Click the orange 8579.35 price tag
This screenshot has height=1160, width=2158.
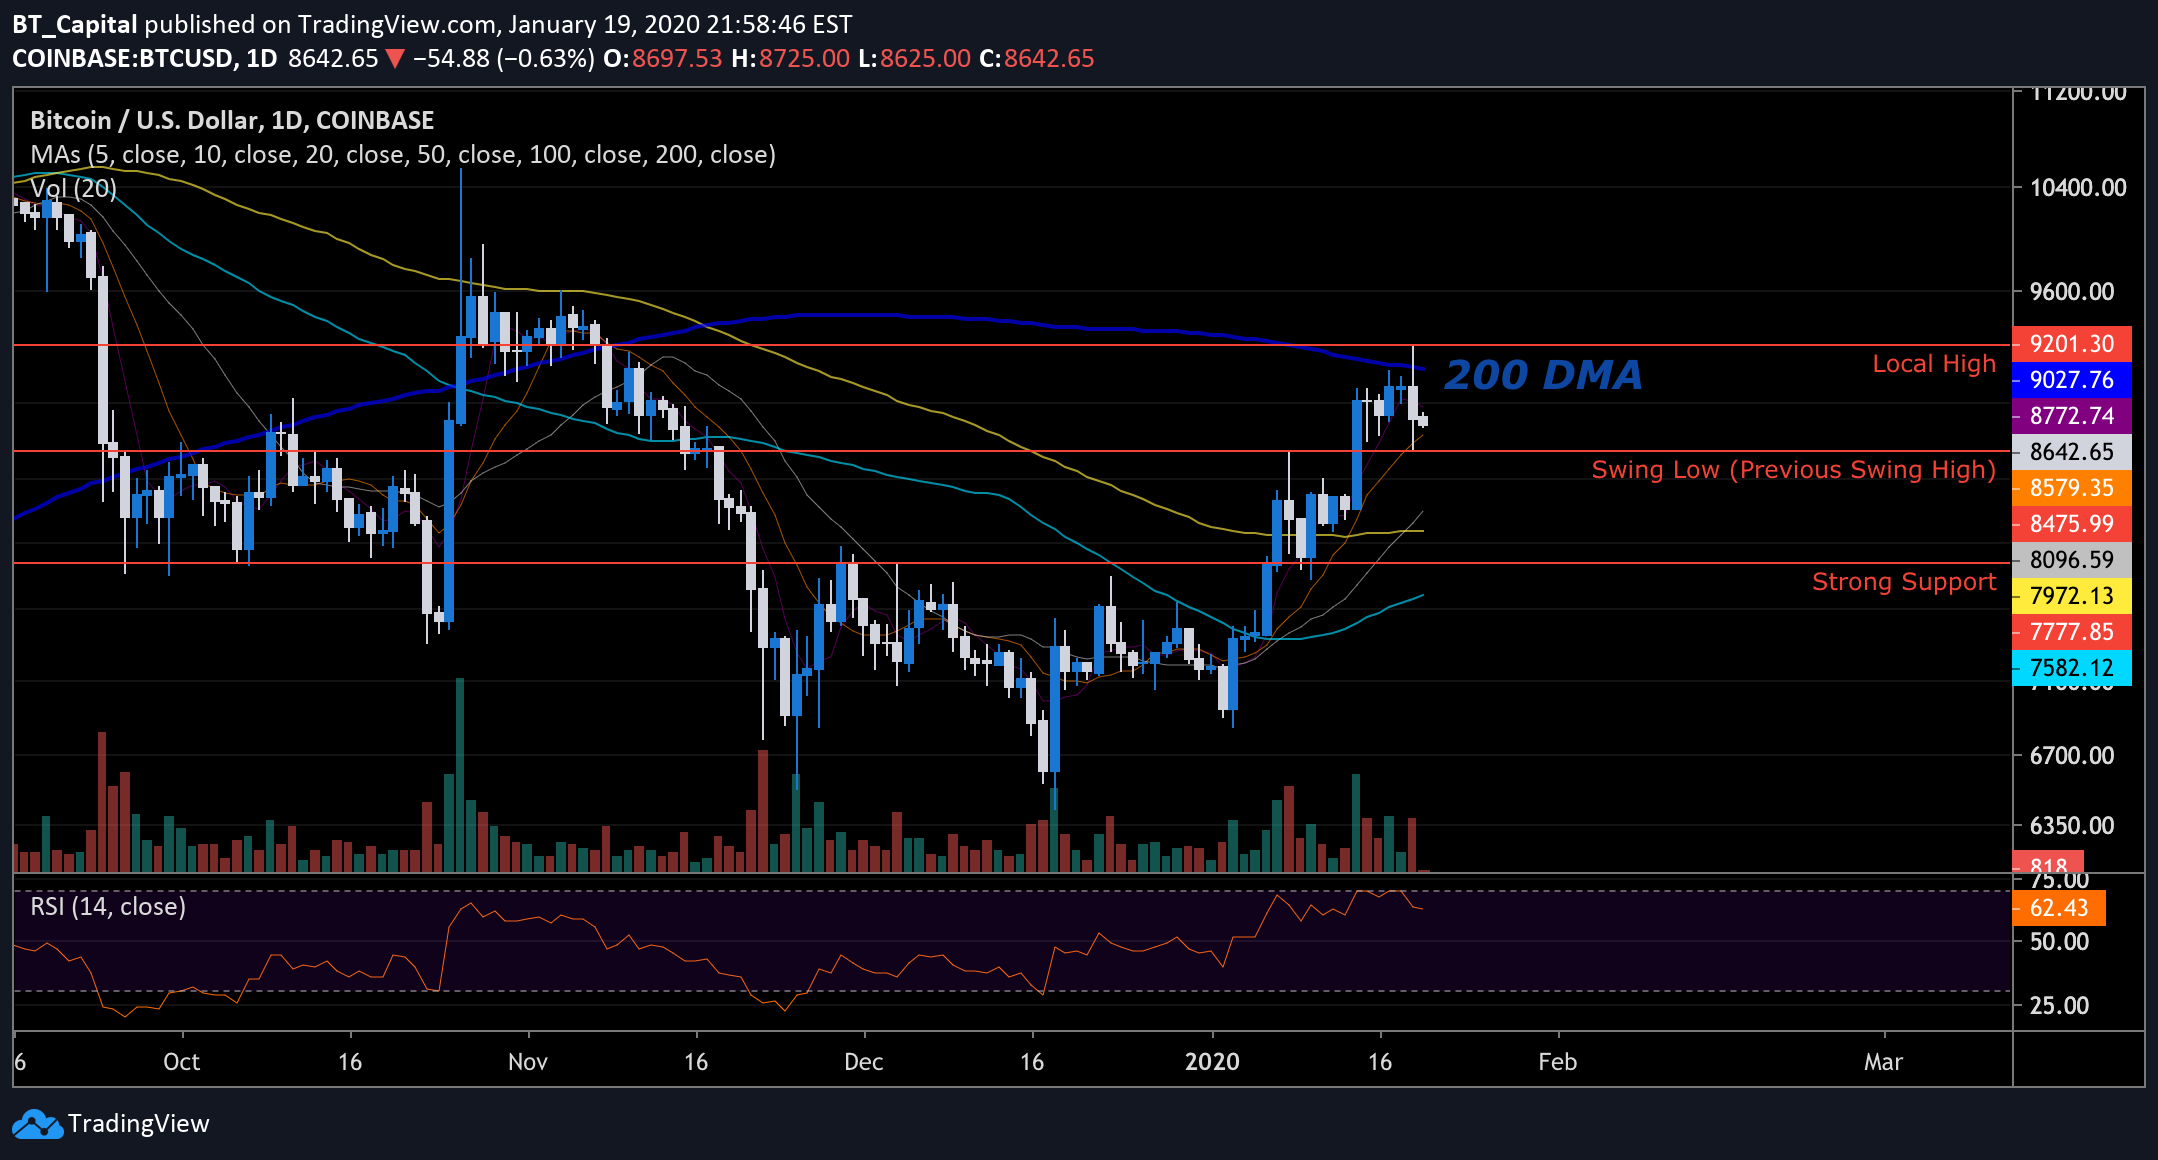coord(2071,488)
